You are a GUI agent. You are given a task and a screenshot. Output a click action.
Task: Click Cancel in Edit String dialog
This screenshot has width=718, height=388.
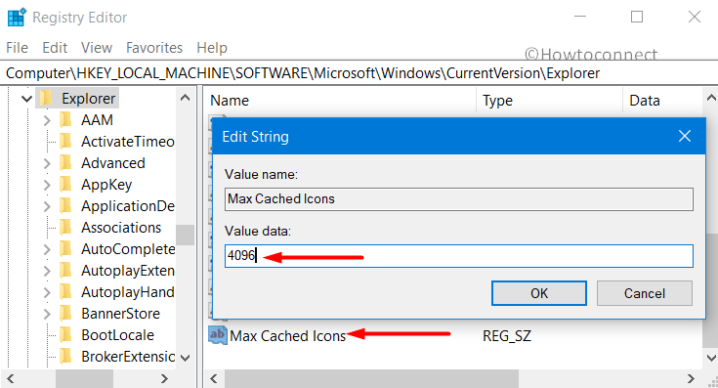coord(644,293)
